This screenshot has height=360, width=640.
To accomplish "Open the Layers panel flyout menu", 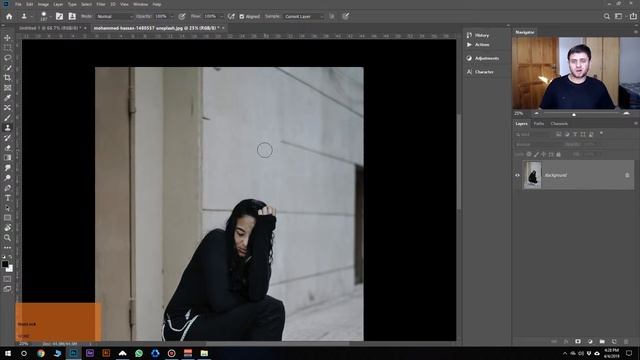I will [x=635, y=123].
